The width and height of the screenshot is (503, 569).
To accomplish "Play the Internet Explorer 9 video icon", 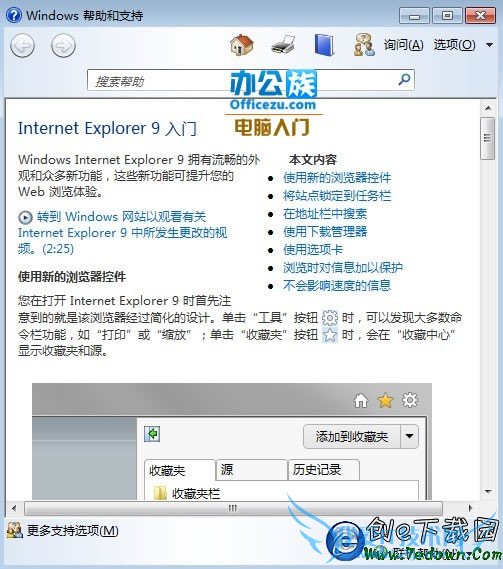I will point(25,217).
